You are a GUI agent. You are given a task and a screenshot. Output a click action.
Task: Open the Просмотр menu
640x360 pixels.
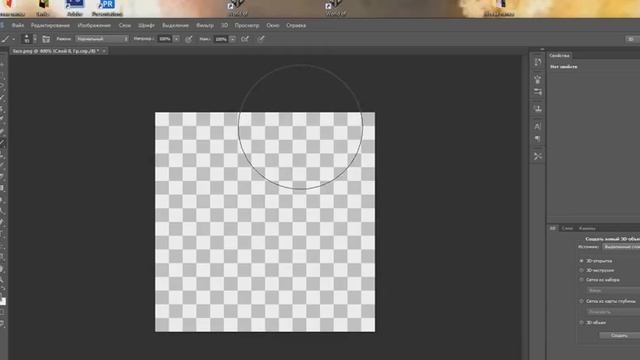[x=247, y=25]
